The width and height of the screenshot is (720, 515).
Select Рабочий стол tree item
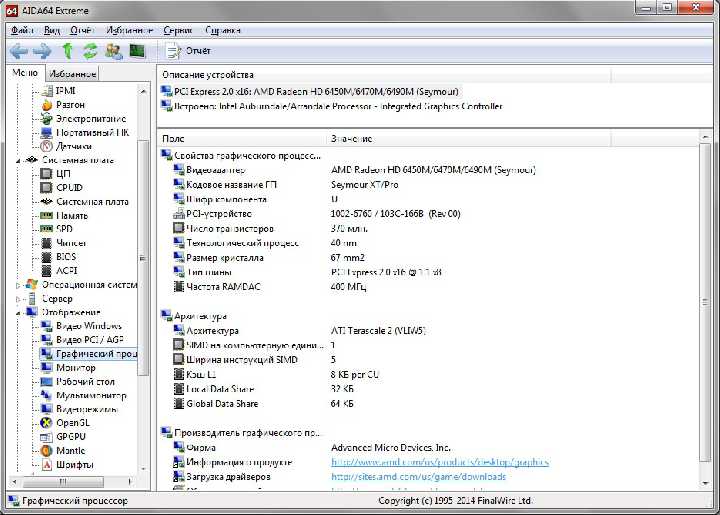point(78,381)
